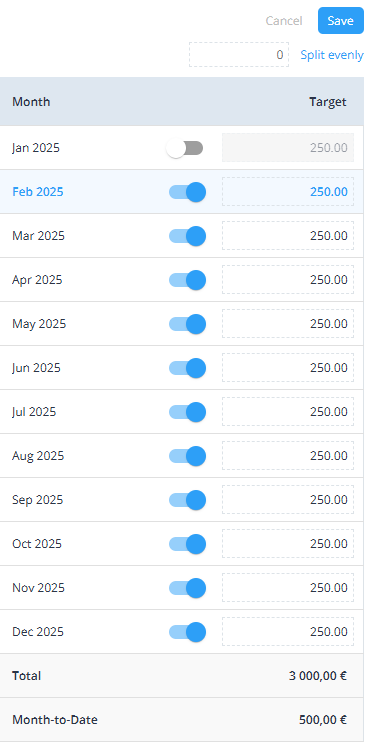
Task: Toggle the May 2025 switch off
Action: (187, 324)
